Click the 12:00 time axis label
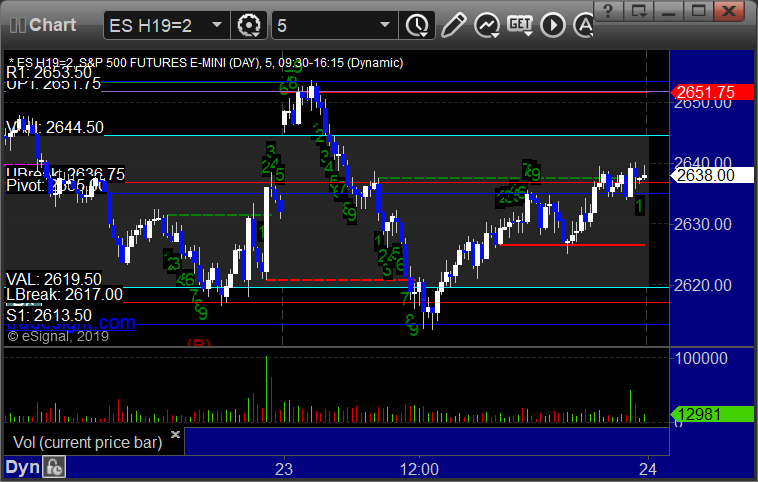Screen dimensions: 758x482 419,469
